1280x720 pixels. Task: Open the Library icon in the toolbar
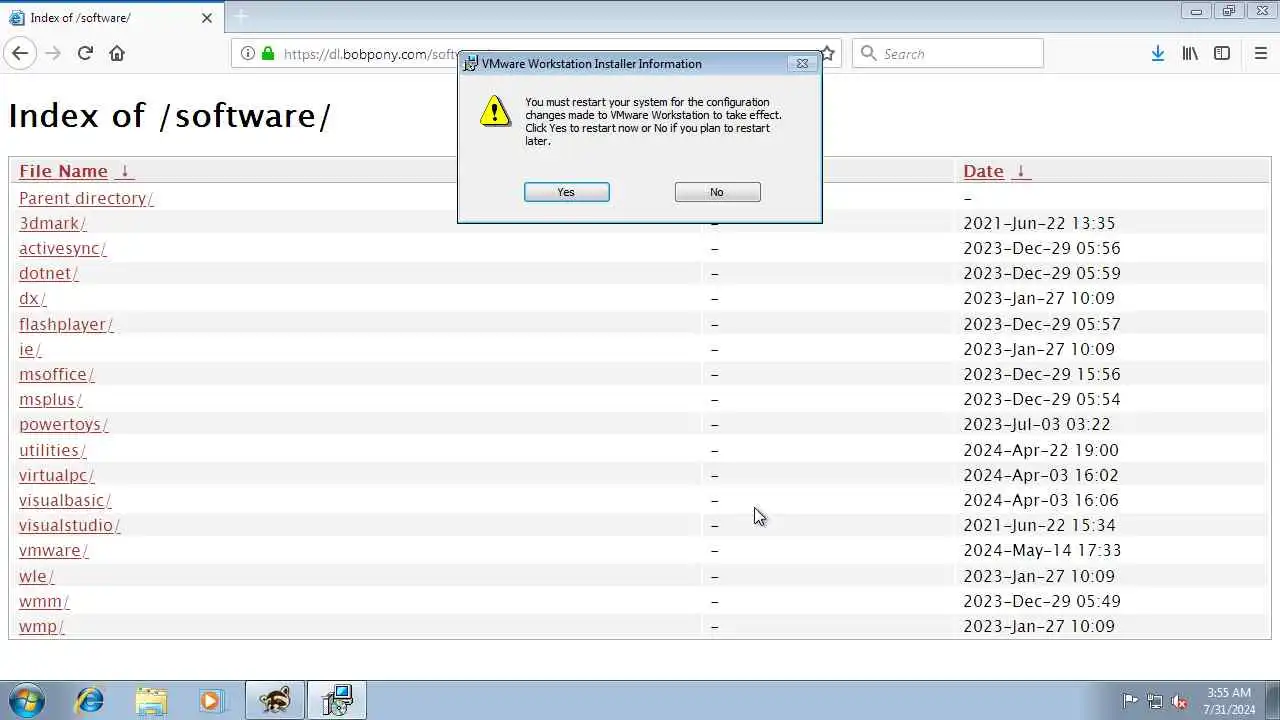click(1190, 54)
